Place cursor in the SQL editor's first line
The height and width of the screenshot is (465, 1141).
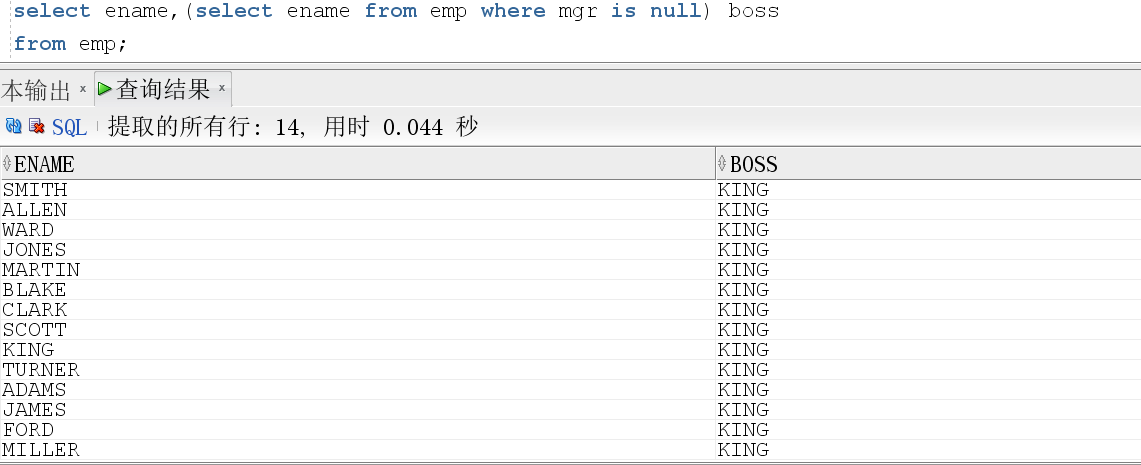[397, 11]
